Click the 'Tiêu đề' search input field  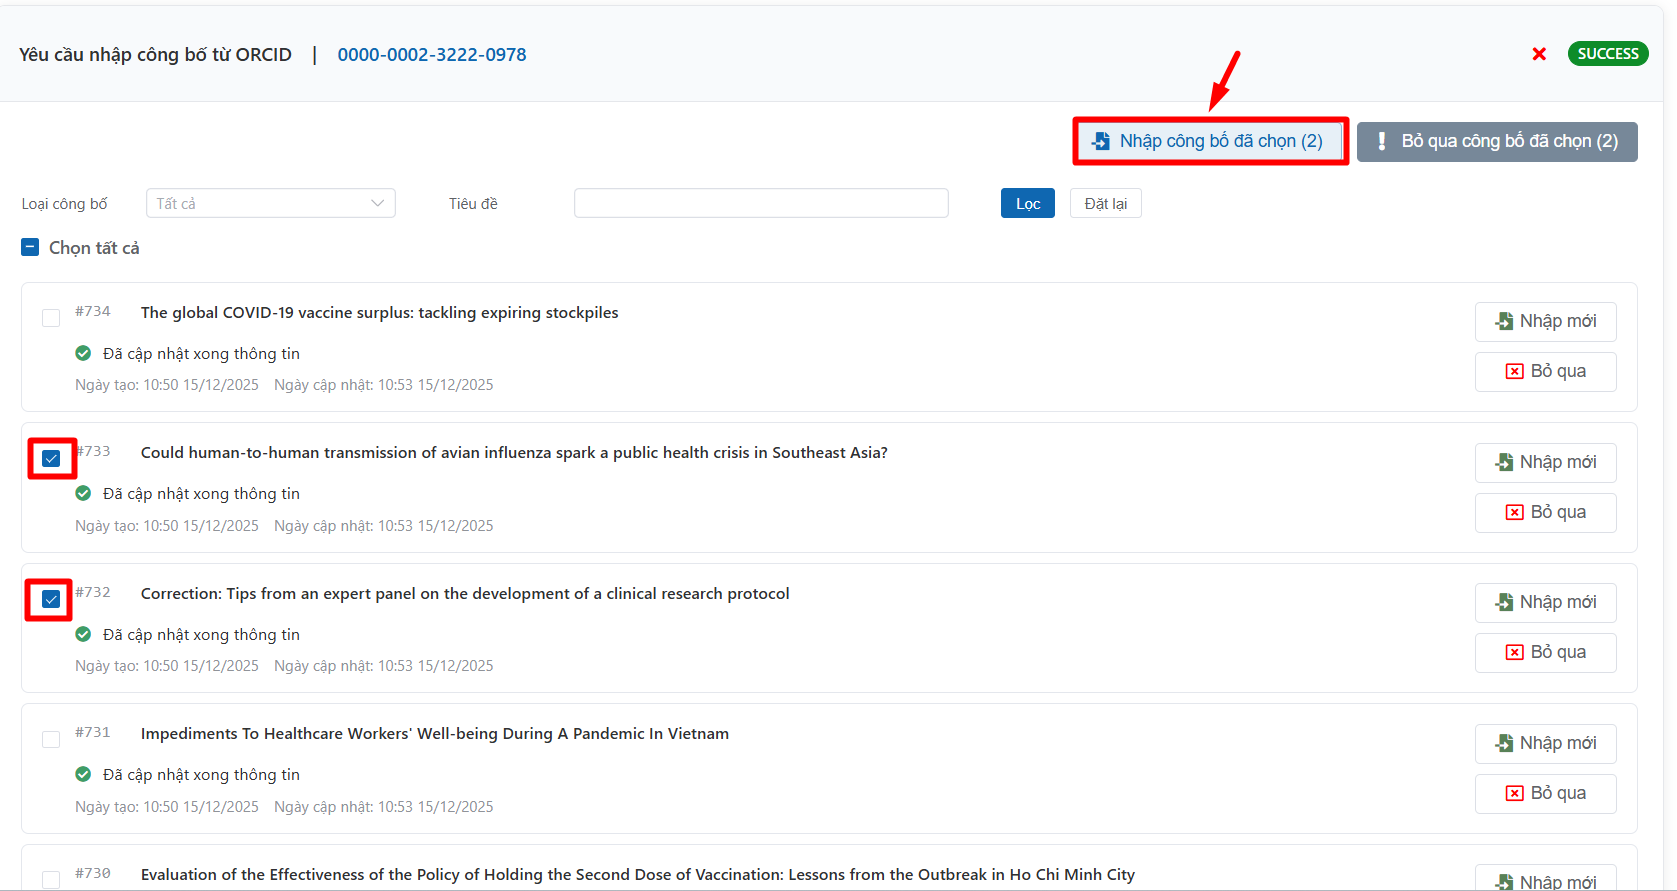click(x=760, y=203)
